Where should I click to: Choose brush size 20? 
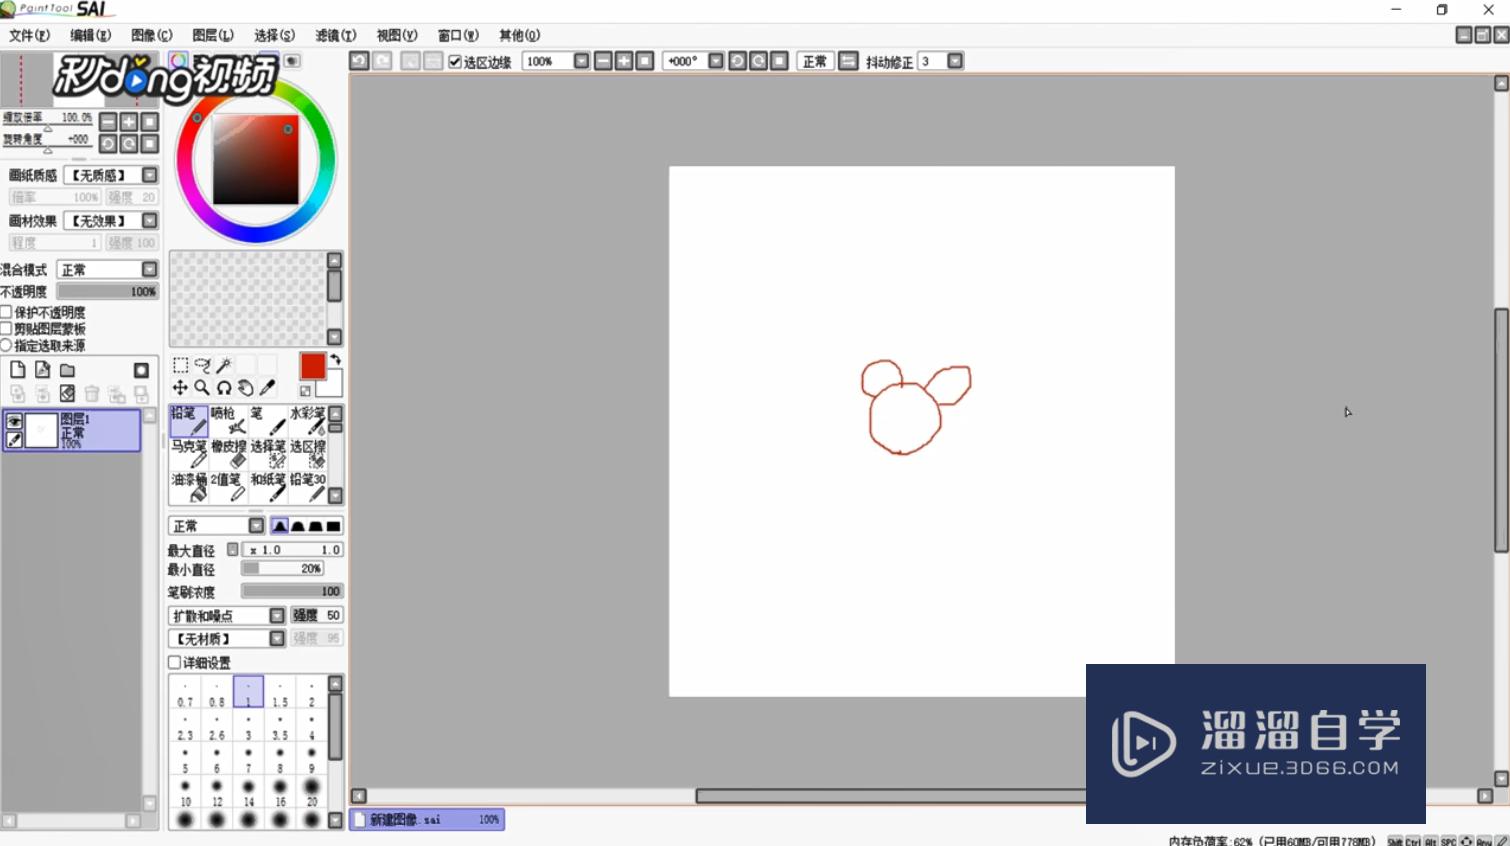point(311,791)
